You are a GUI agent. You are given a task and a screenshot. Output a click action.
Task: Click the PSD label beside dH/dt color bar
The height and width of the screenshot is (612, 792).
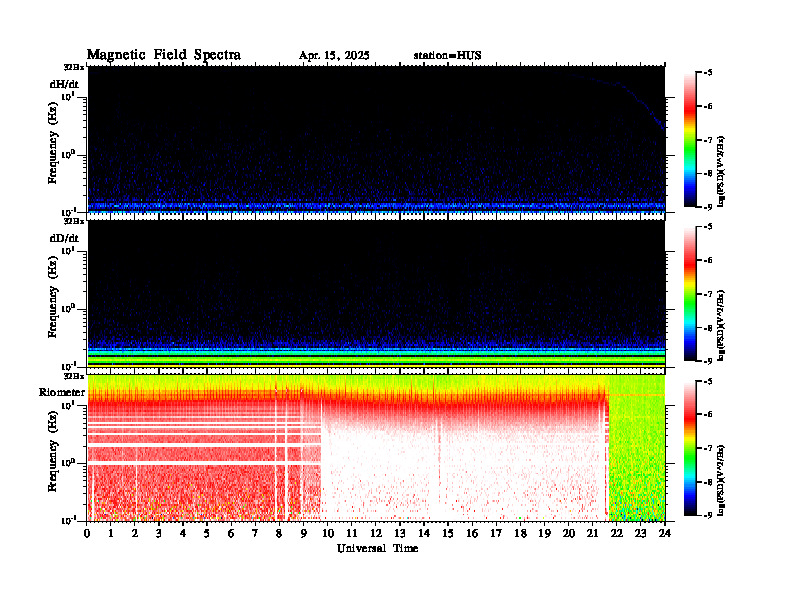coord(721,171)
